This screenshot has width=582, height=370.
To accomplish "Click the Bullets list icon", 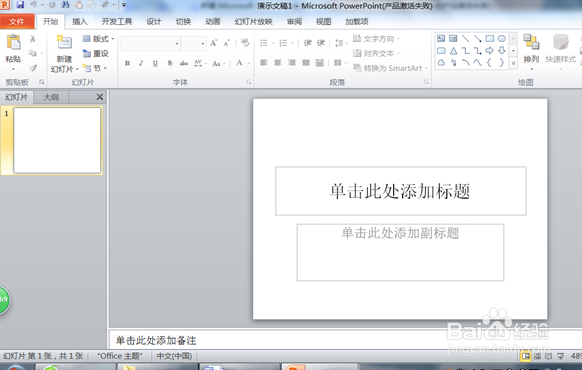I will pyautogui.click(x=264, y=43).
